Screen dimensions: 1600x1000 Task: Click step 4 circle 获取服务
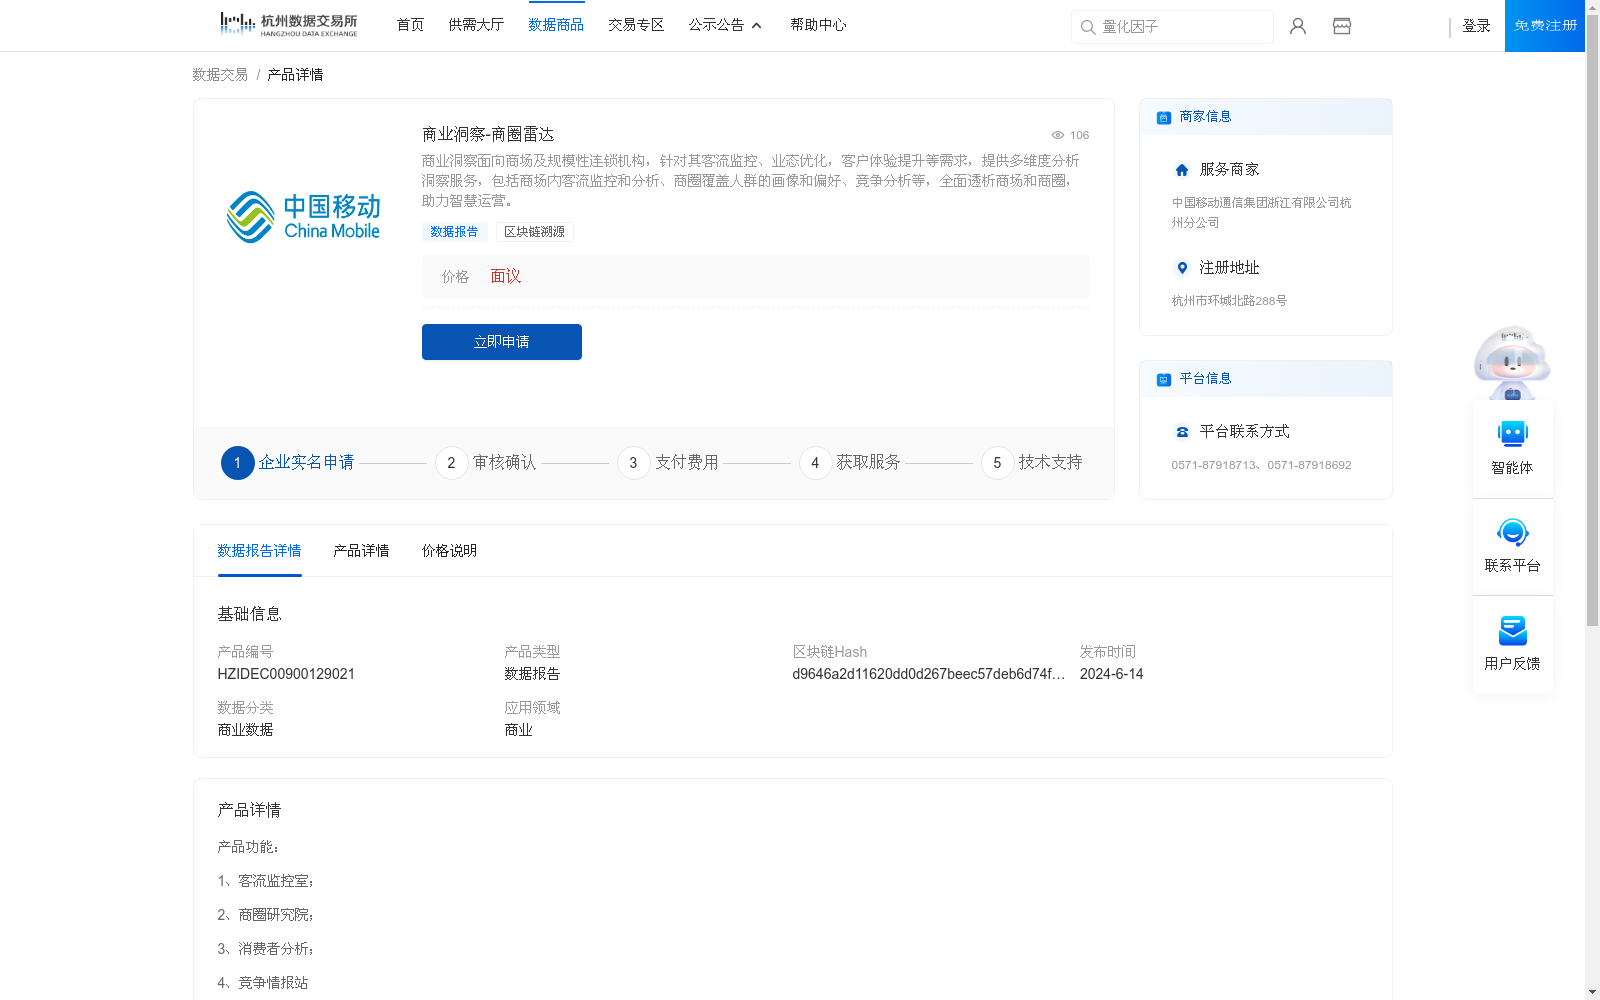click(815, 463)
